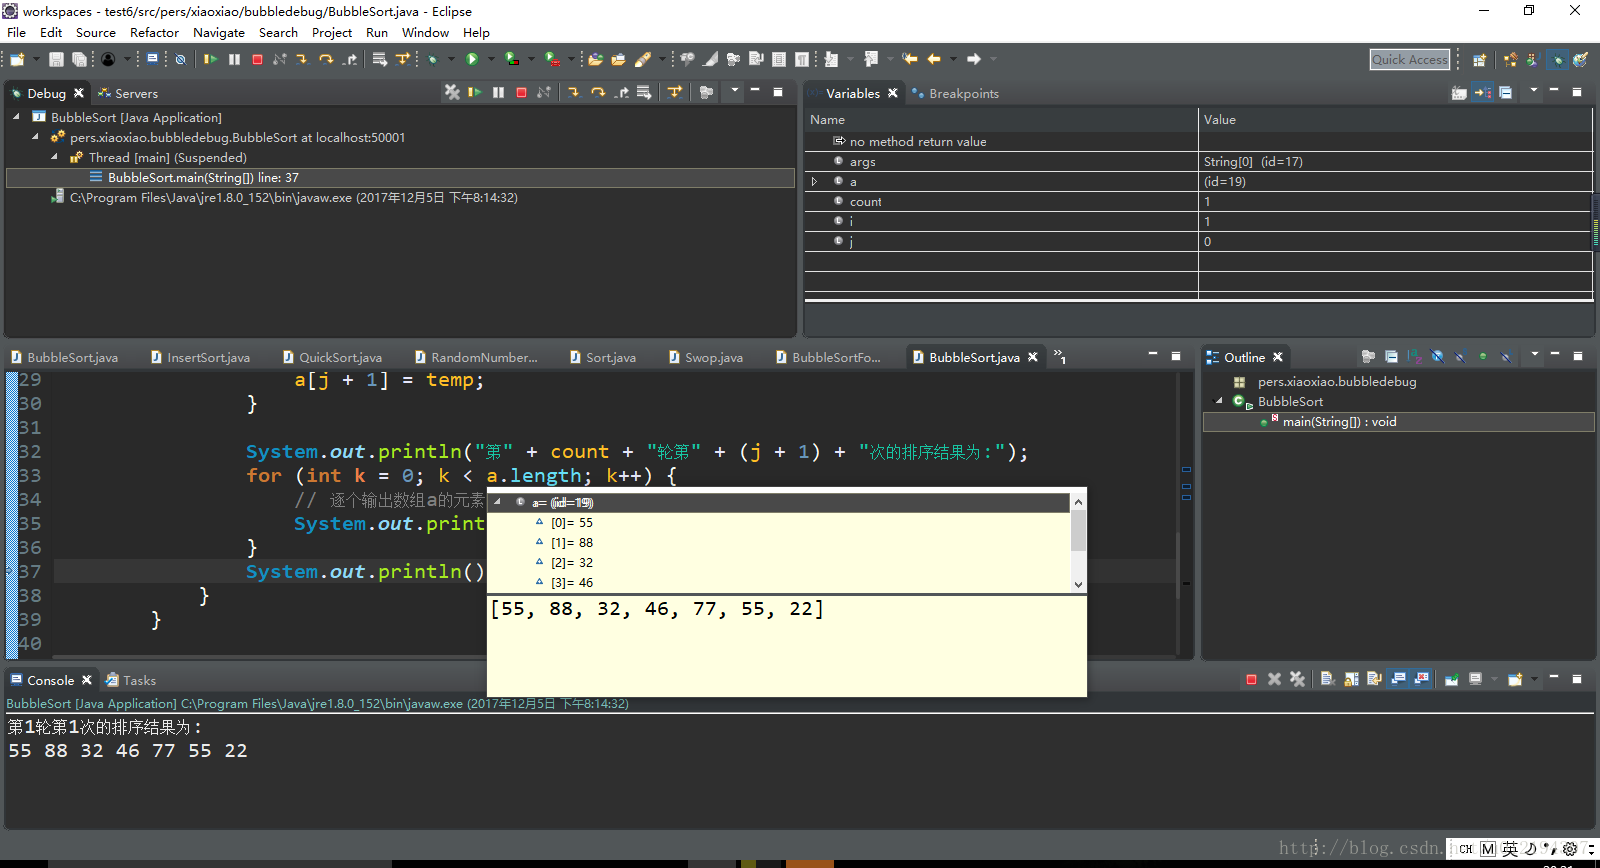Open the Debug view menu dropdown
This screenshot has width=1600, height=868.
(735, 91)
